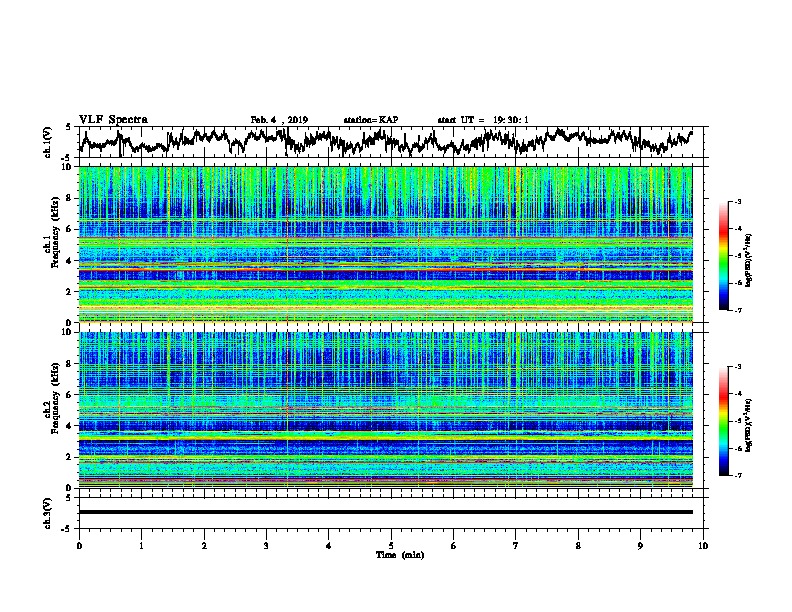Viewport: 792px width, 612px height.
Task: Select the date text "Feb. 4 , 2019"
Action: click(x=279, y=120)
